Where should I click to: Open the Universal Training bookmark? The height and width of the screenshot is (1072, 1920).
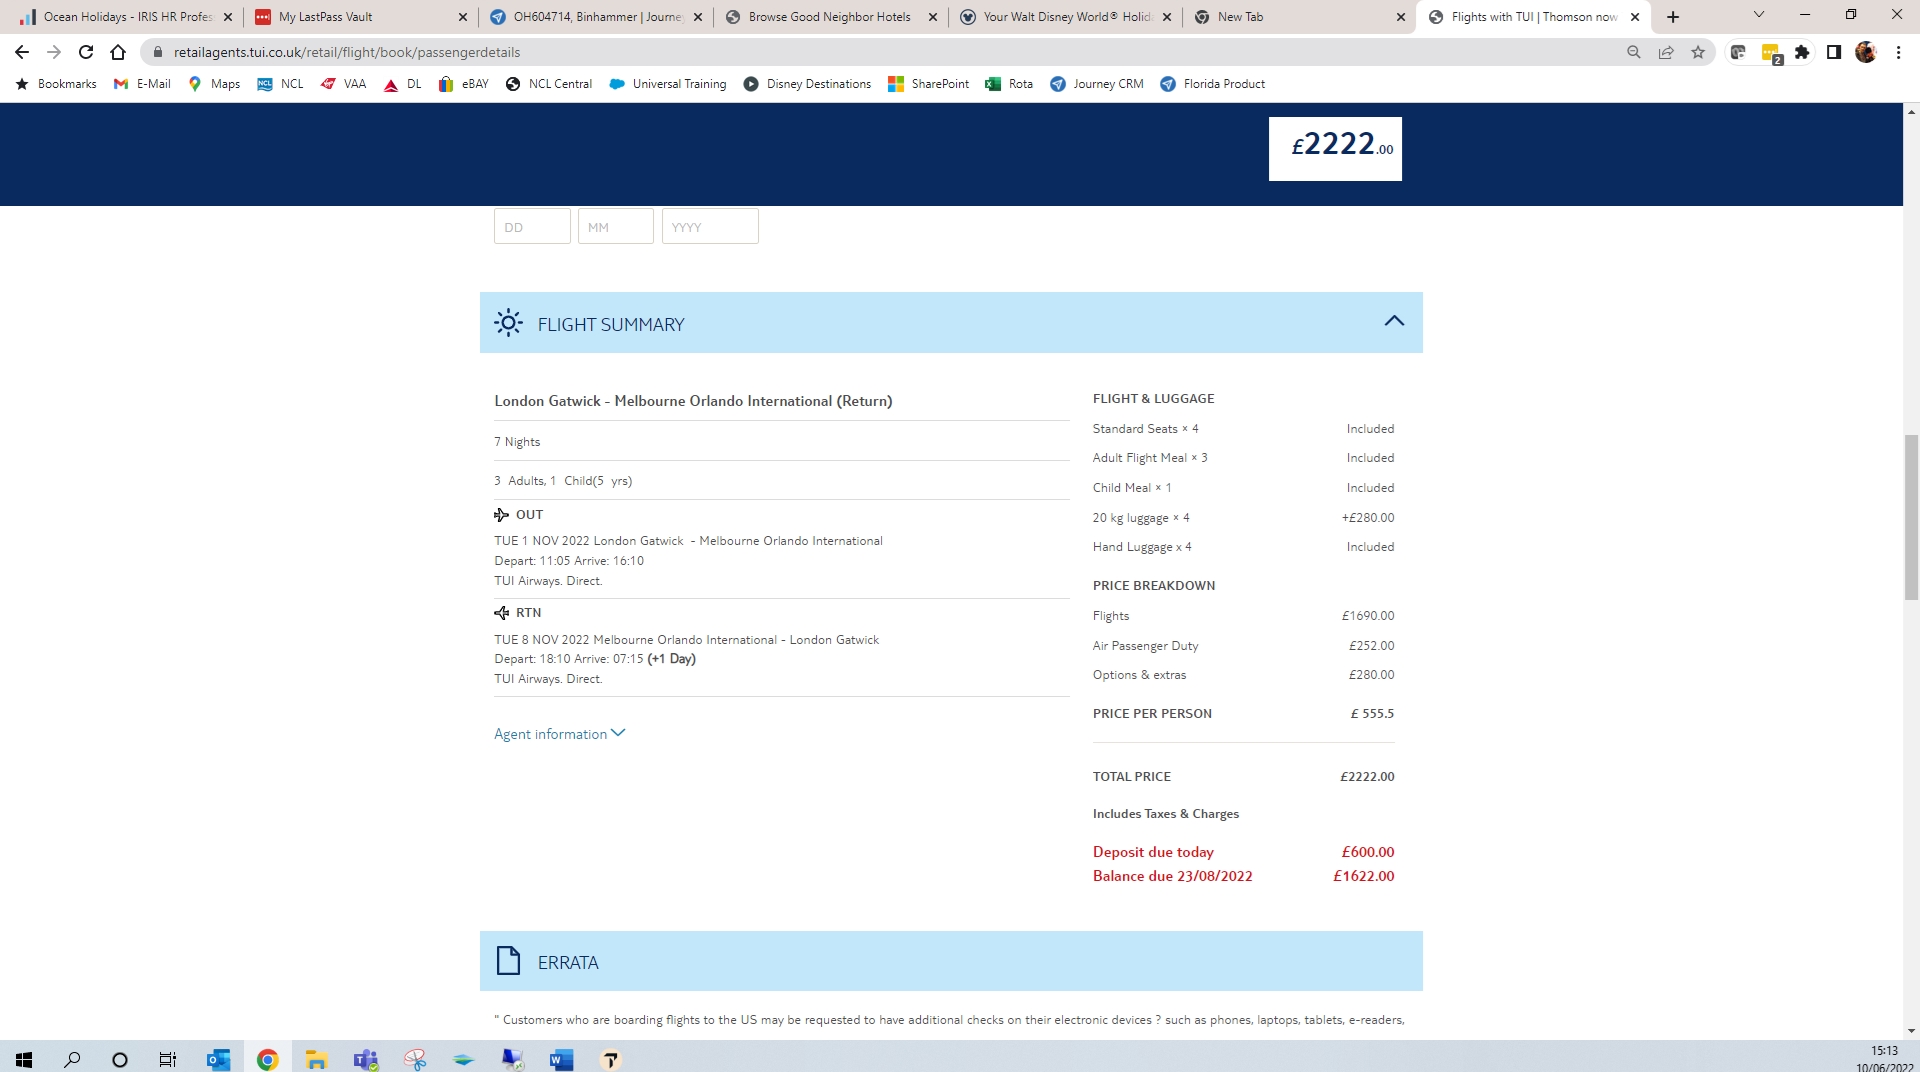(668, 84)
